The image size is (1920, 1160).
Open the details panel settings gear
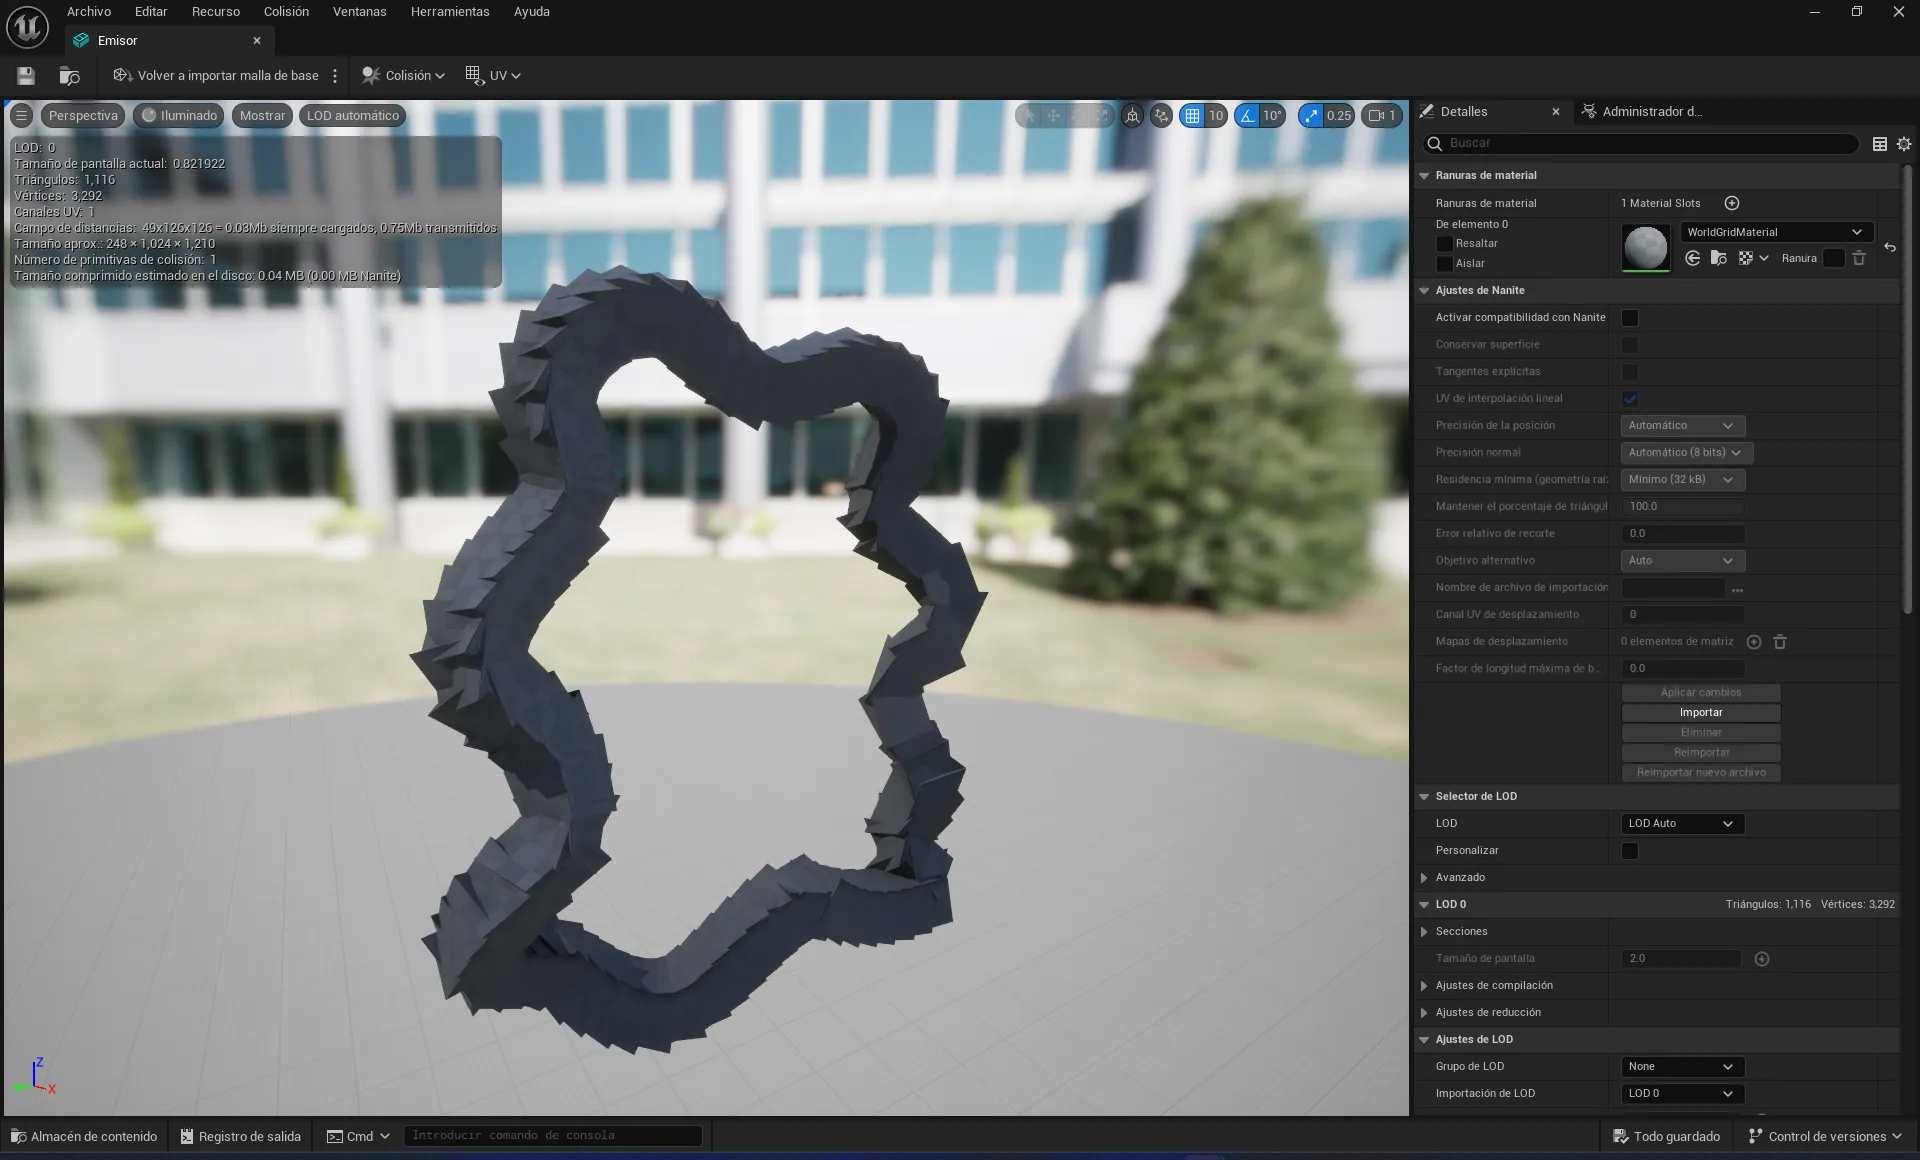[x=1904, y=144]
